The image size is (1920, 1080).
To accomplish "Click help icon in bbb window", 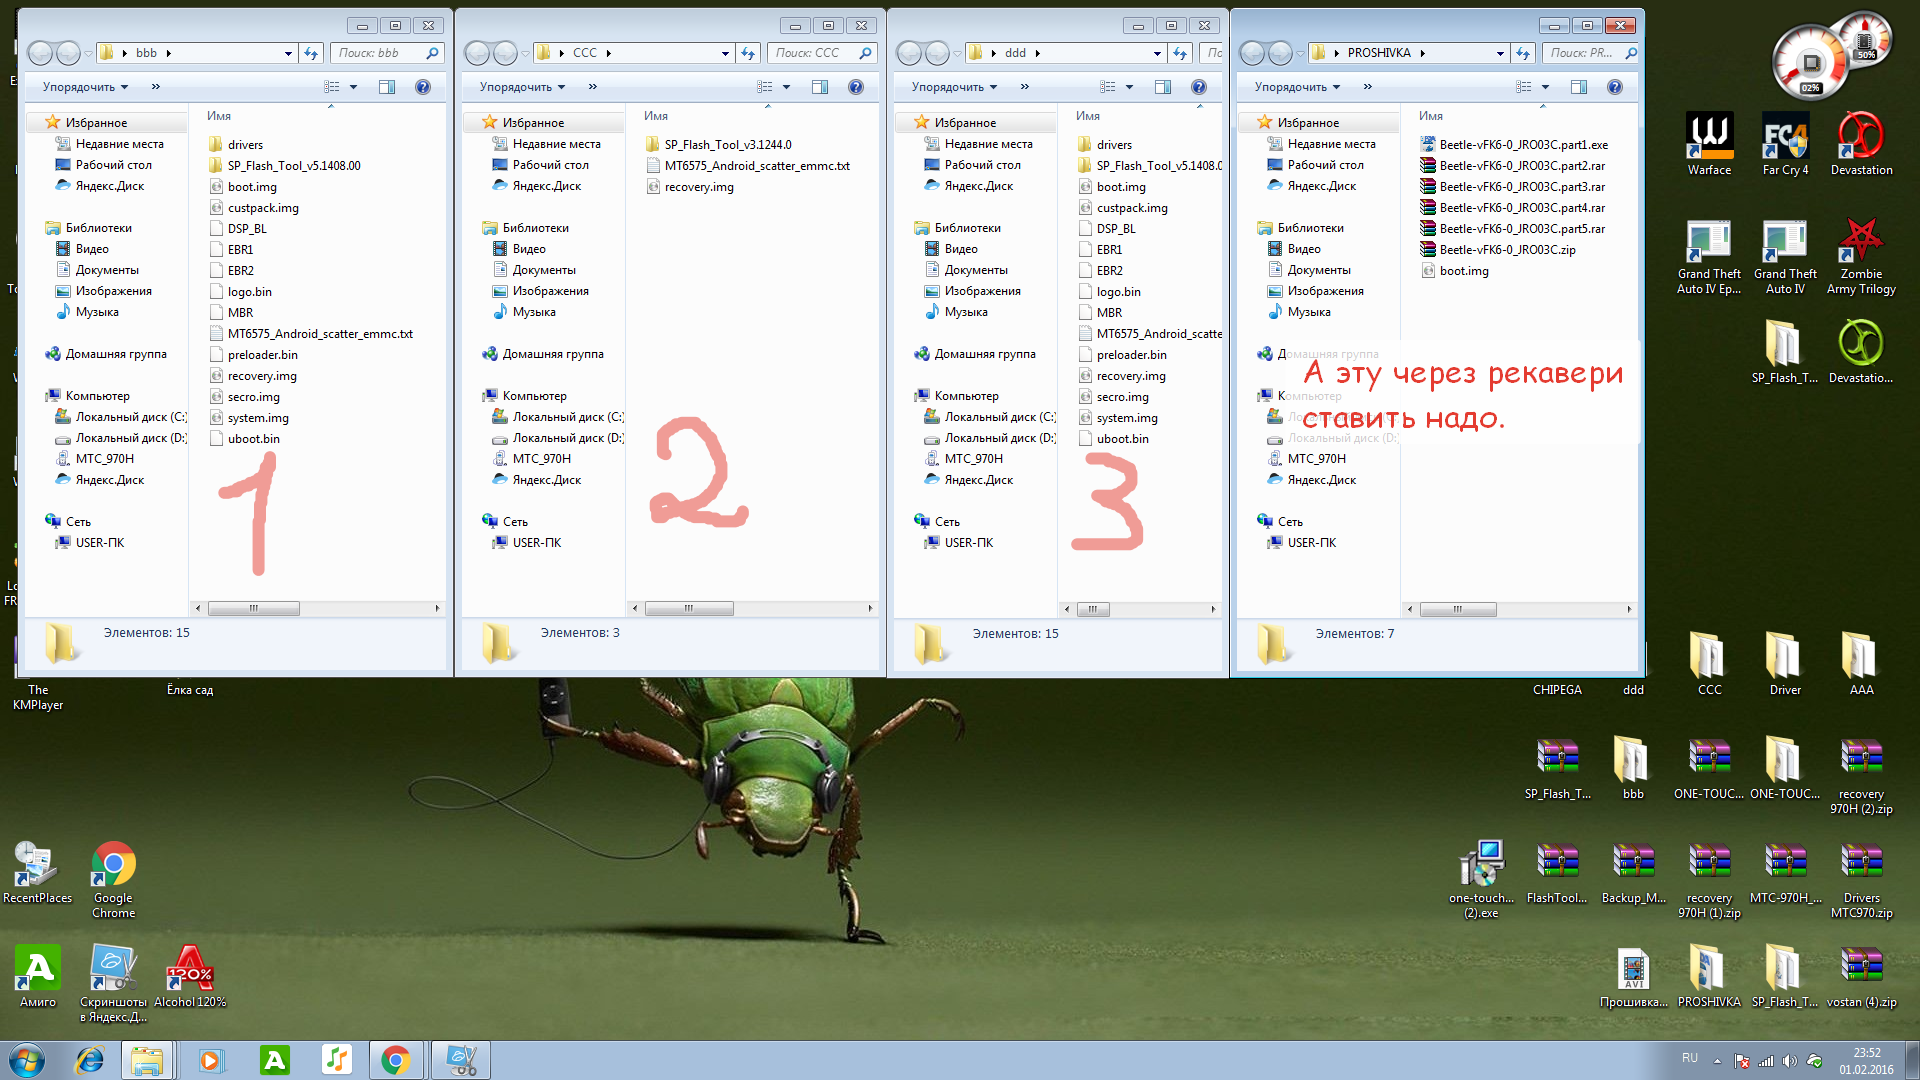I will tap(423, 87).
